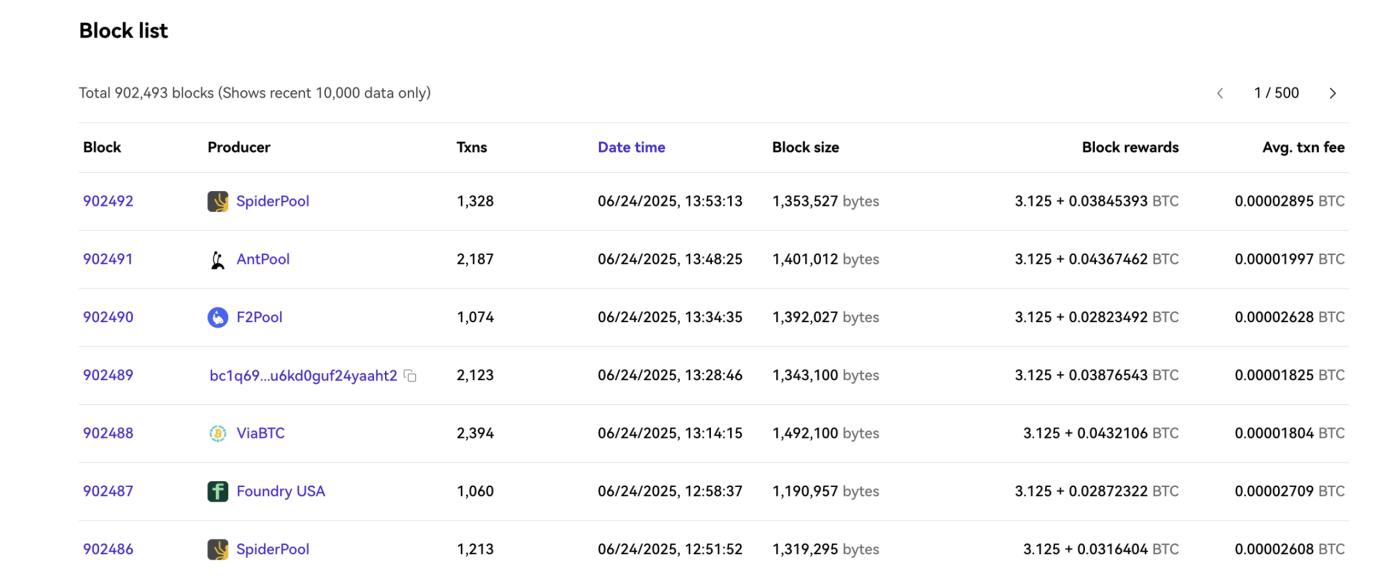Open block 902487

click(x=108, y=491)
